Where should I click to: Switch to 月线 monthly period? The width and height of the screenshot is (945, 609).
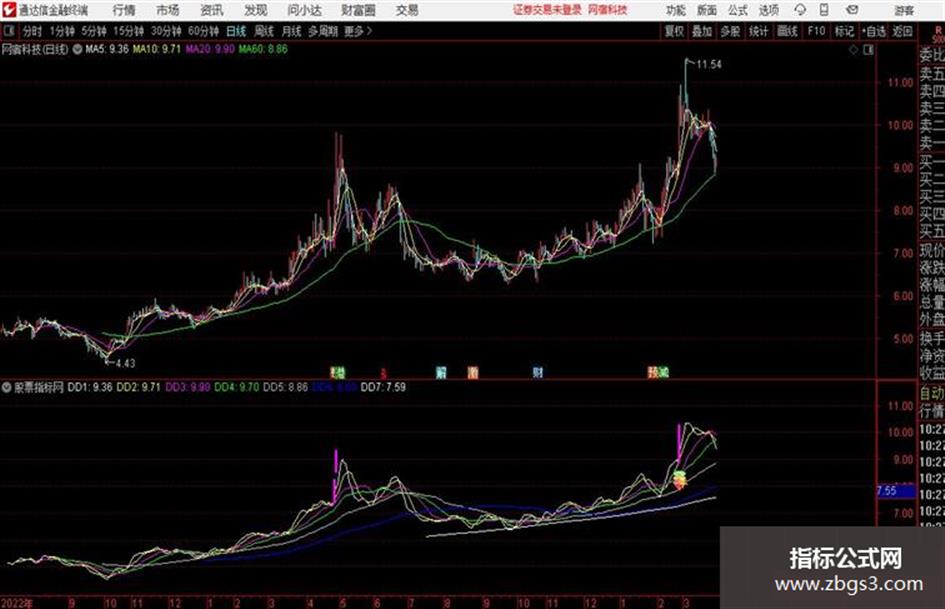pyautogui.click(x=292, y=31)
